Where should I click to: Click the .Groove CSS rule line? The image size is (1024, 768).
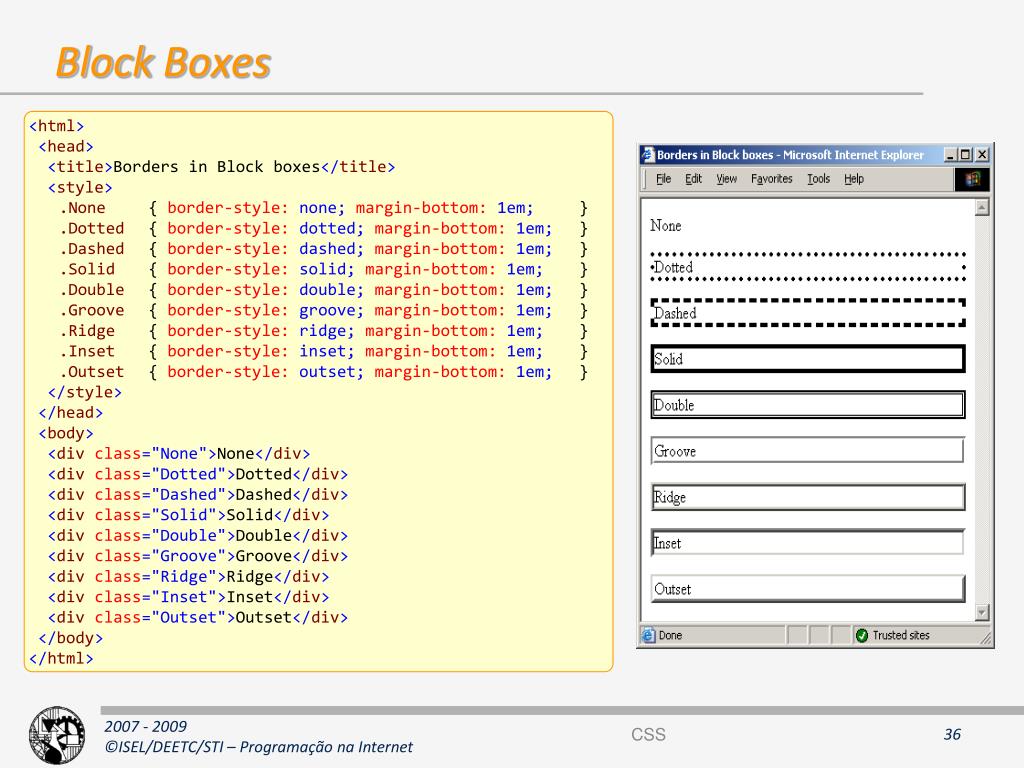pyautogui.click(x=324, y=310)
